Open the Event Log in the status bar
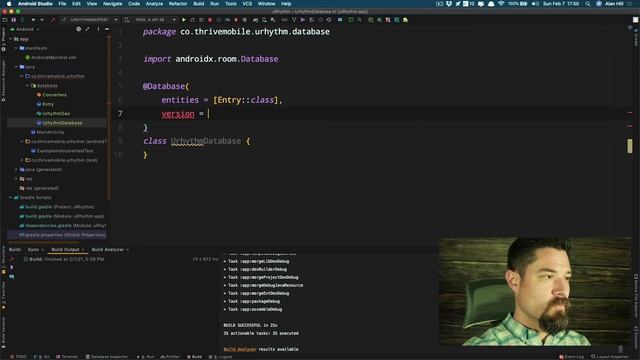Screen dimensions: 640x360 click(x=571, y=357)
